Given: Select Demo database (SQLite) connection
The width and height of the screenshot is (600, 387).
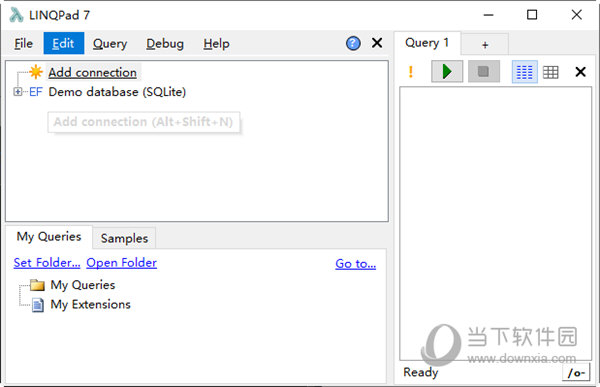Looking at the screenshot, I should click(x=117, y=92).
